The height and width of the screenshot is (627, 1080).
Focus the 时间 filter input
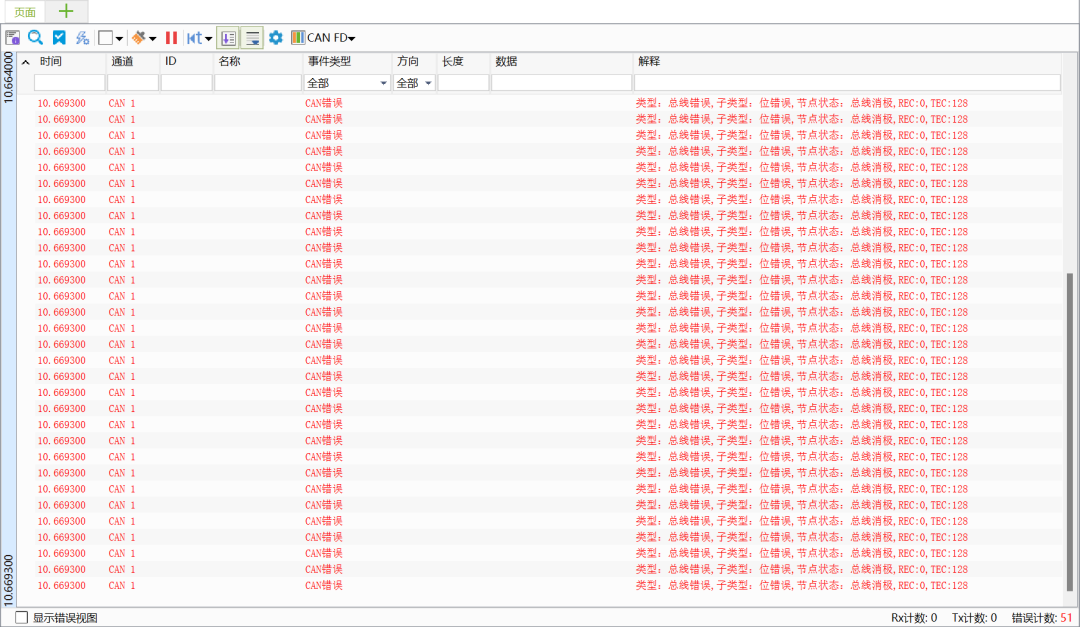coord(70,83)
